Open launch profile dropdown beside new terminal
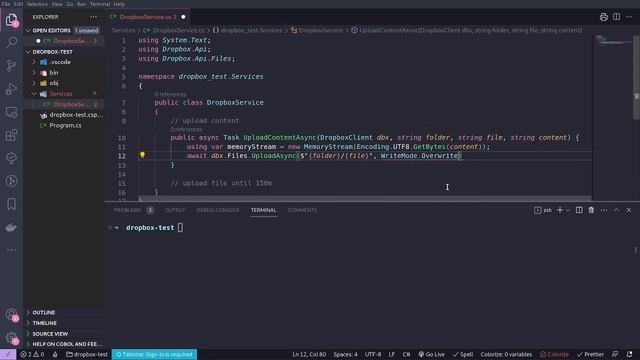This screenshot has height=360, width=640. [568, 210]
